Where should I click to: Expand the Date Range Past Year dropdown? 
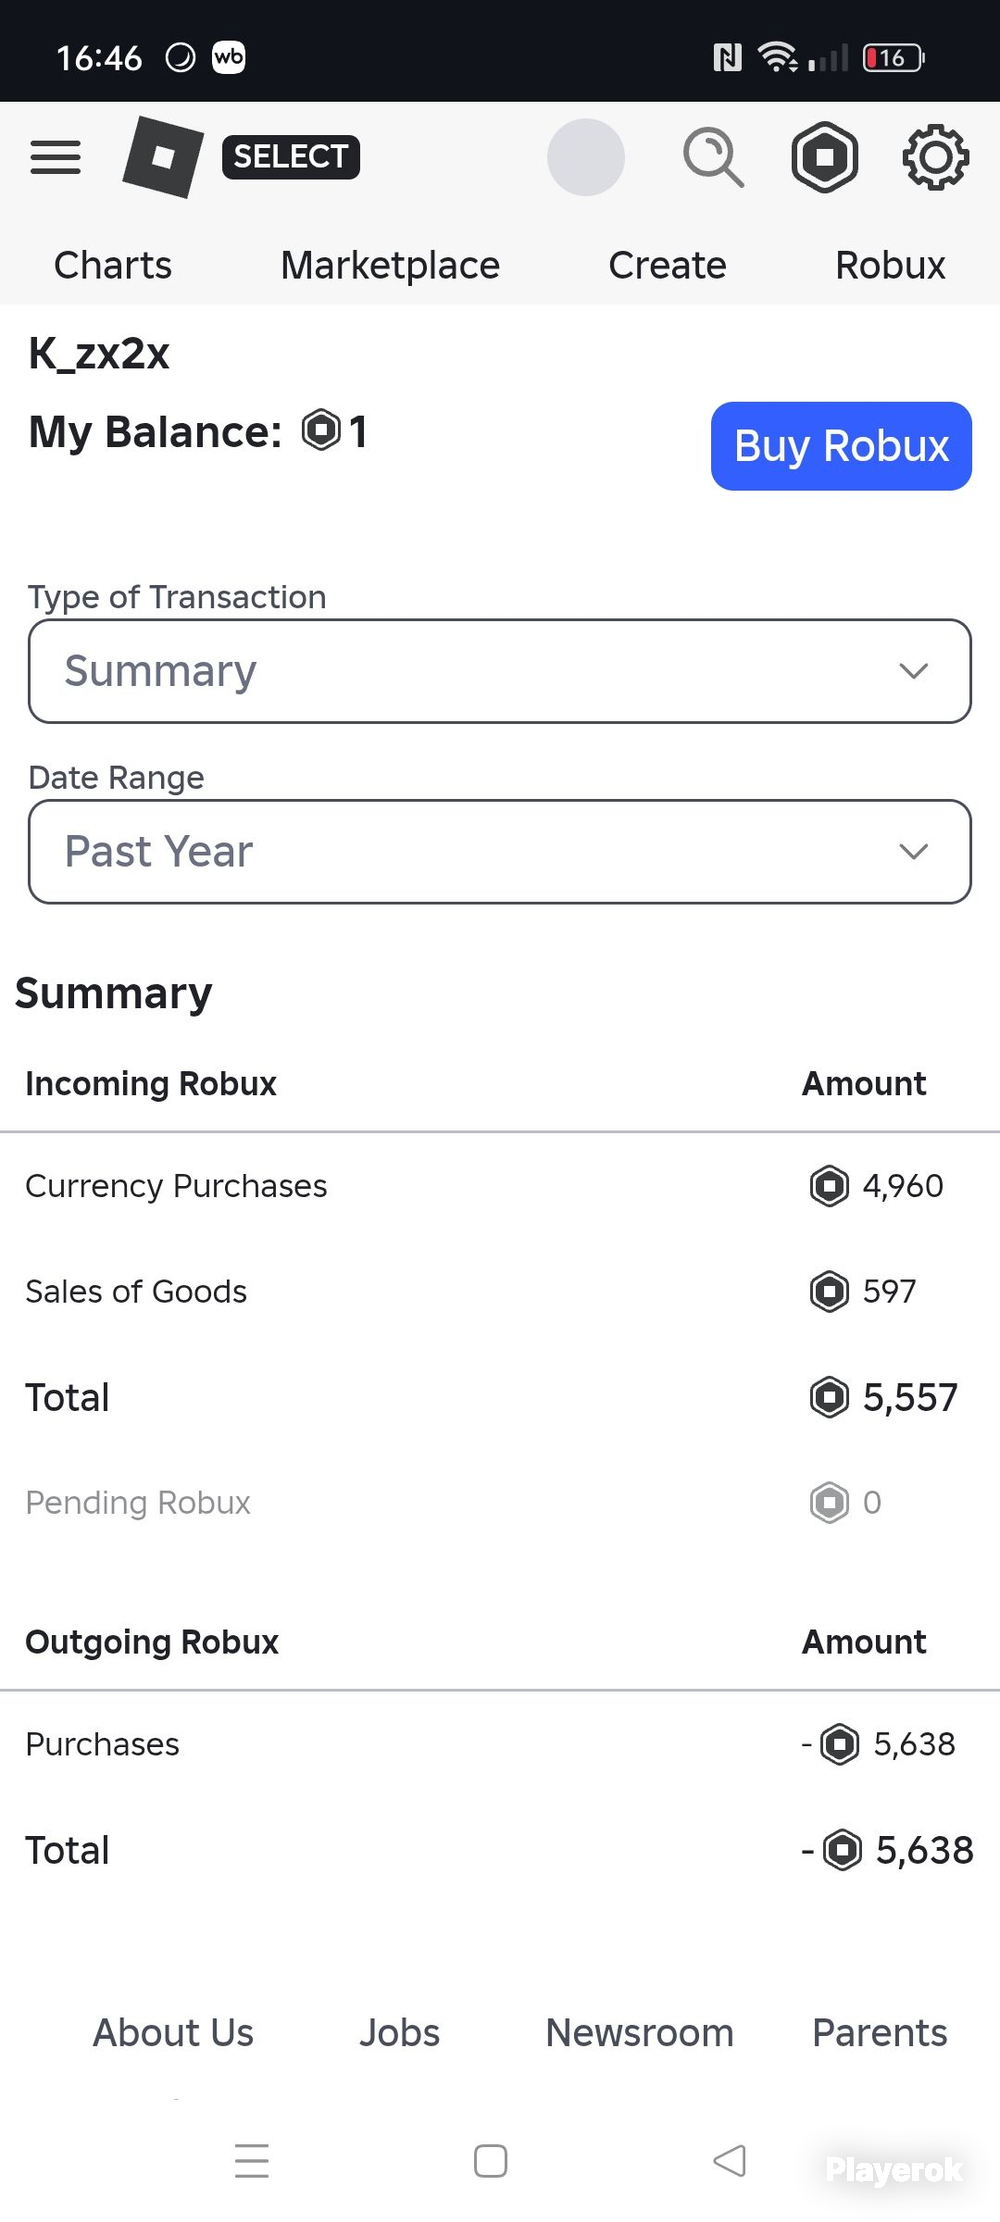[500, 852]
